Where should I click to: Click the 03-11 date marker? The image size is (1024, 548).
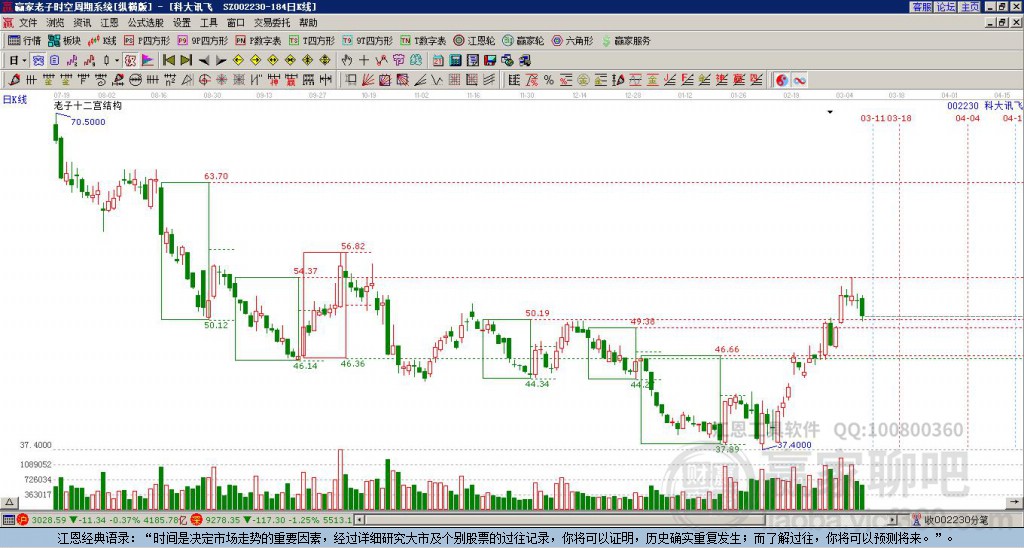[872, 118]
